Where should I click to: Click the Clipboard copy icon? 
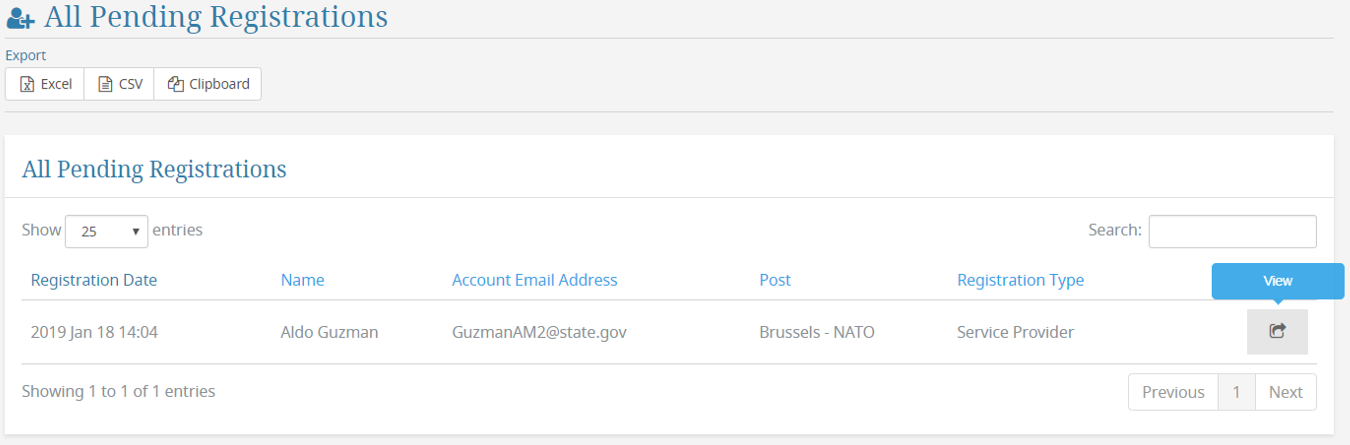175,85
